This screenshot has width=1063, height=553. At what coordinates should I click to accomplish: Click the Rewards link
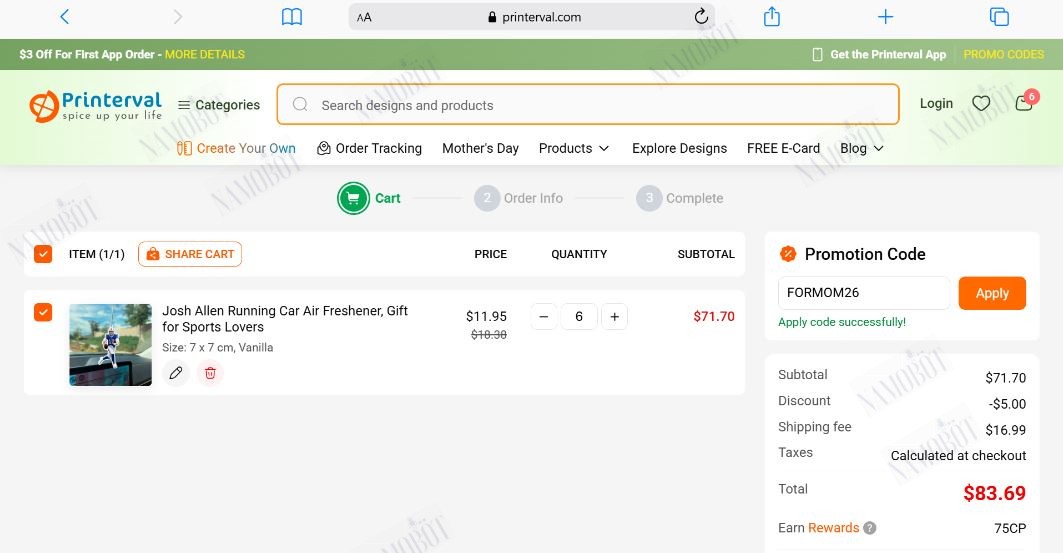coord(833,528)
